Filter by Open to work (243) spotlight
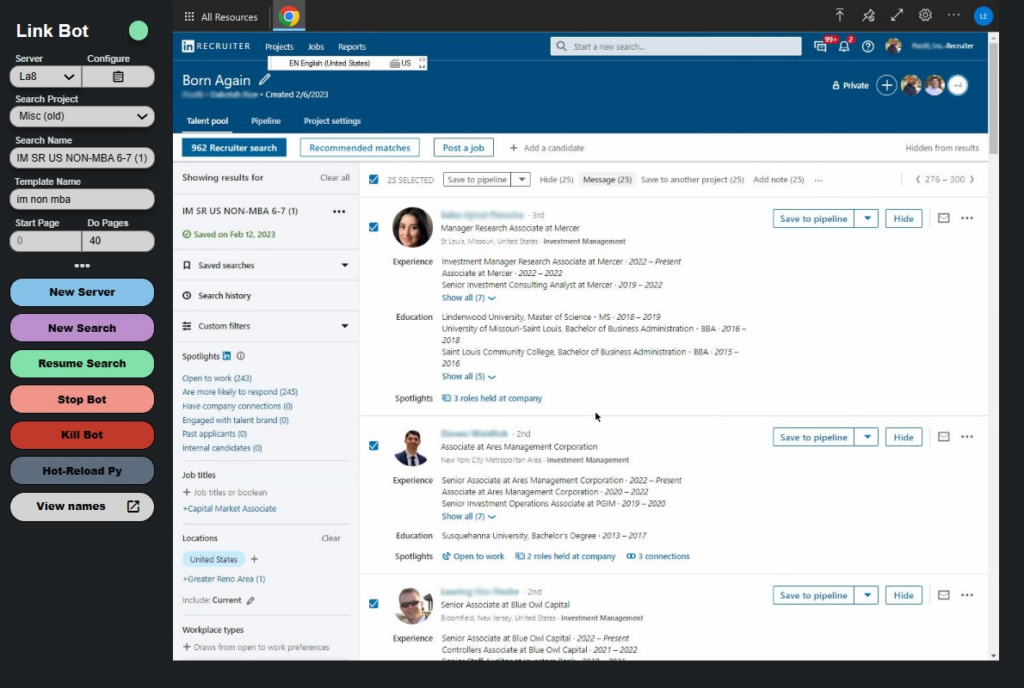This screenshot has width=1024, height=688. (217, 379)
